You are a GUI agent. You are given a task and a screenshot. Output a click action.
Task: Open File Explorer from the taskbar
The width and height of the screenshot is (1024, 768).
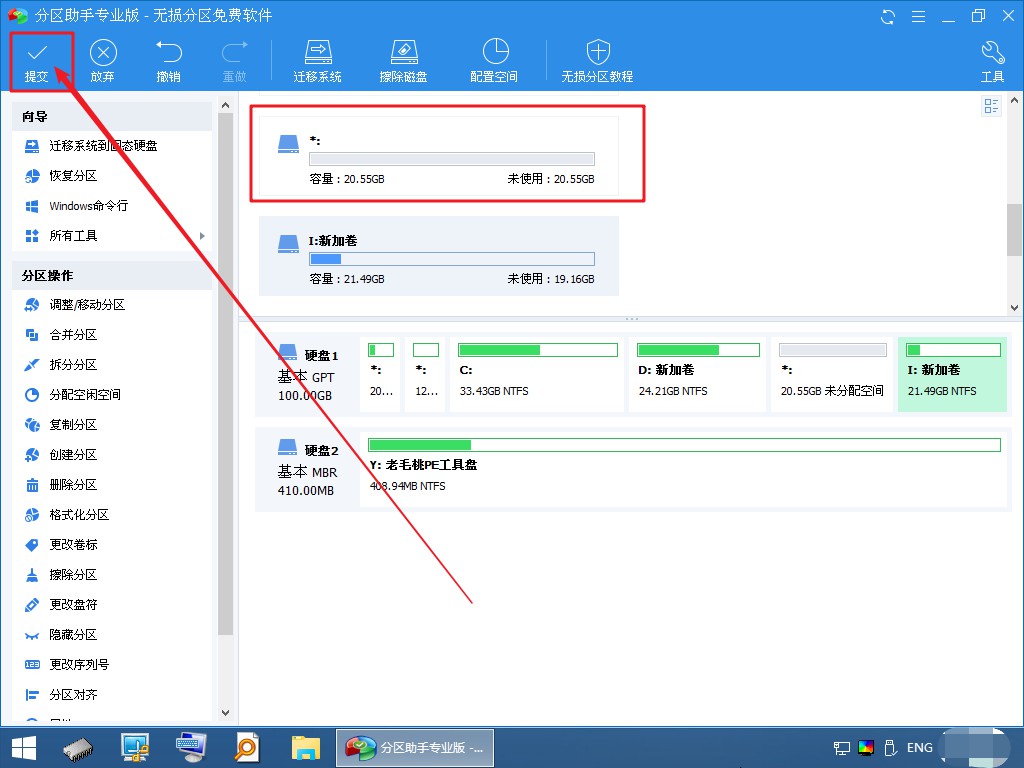tap(306, 748)
